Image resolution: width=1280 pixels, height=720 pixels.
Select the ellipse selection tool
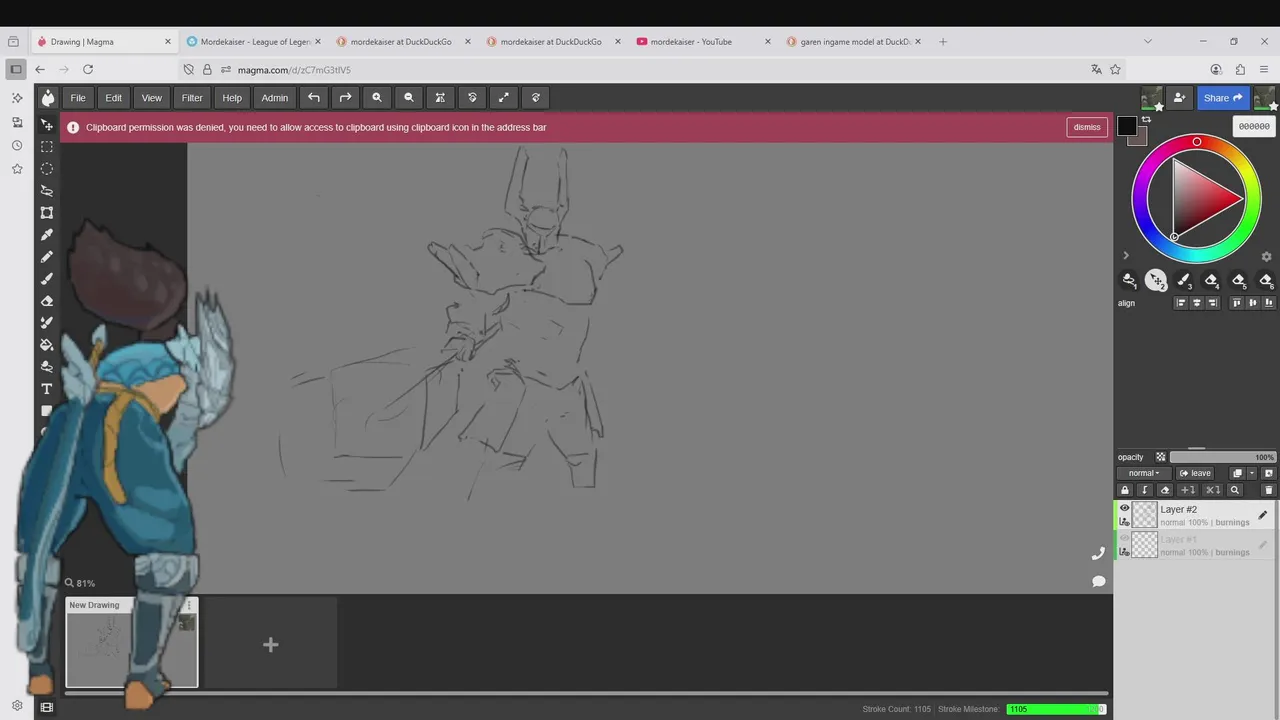point(46,168)
